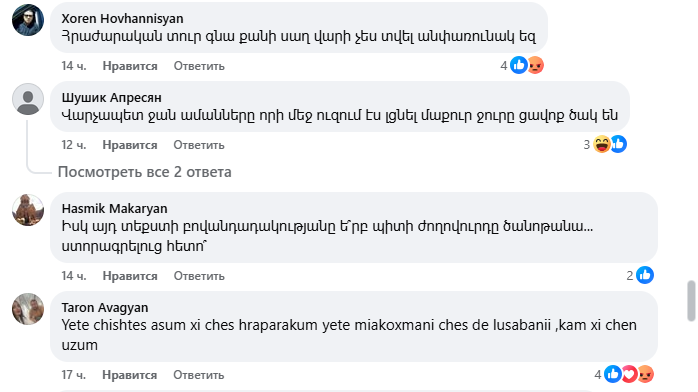The width and height of the screenshot is (698, 392).
Task: Click the page vertical scrollbar thumb
Action: [x=691, y=301]
